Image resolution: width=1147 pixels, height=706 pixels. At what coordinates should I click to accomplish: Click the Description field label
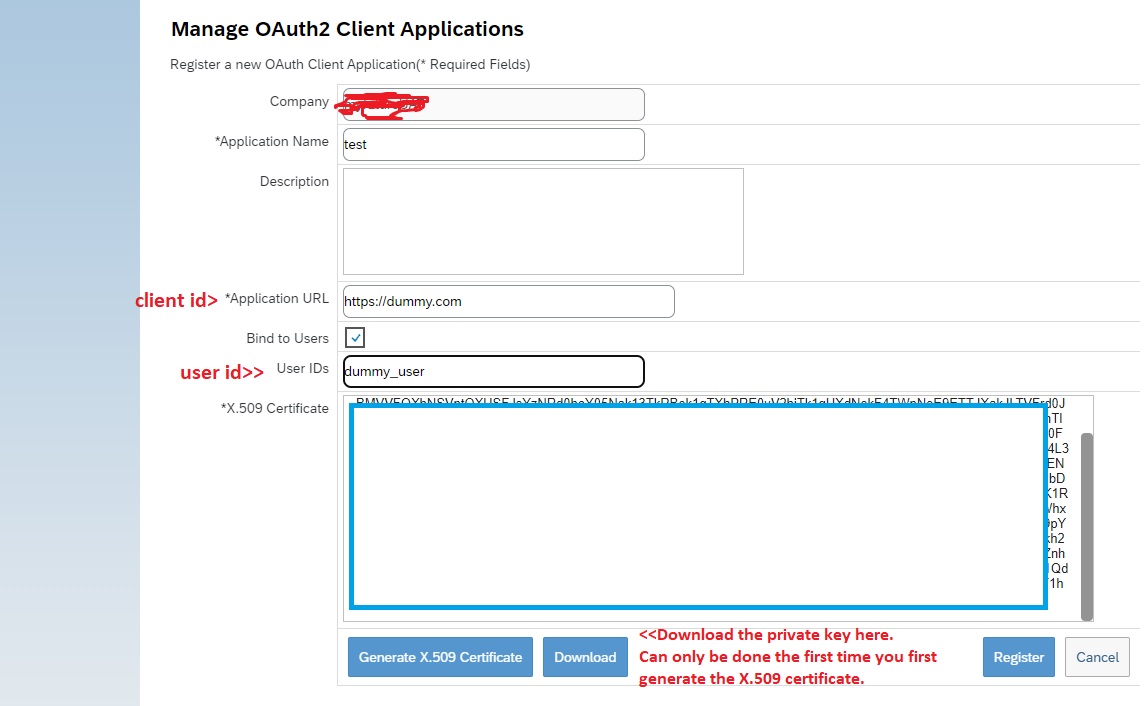tap(294, 182)
